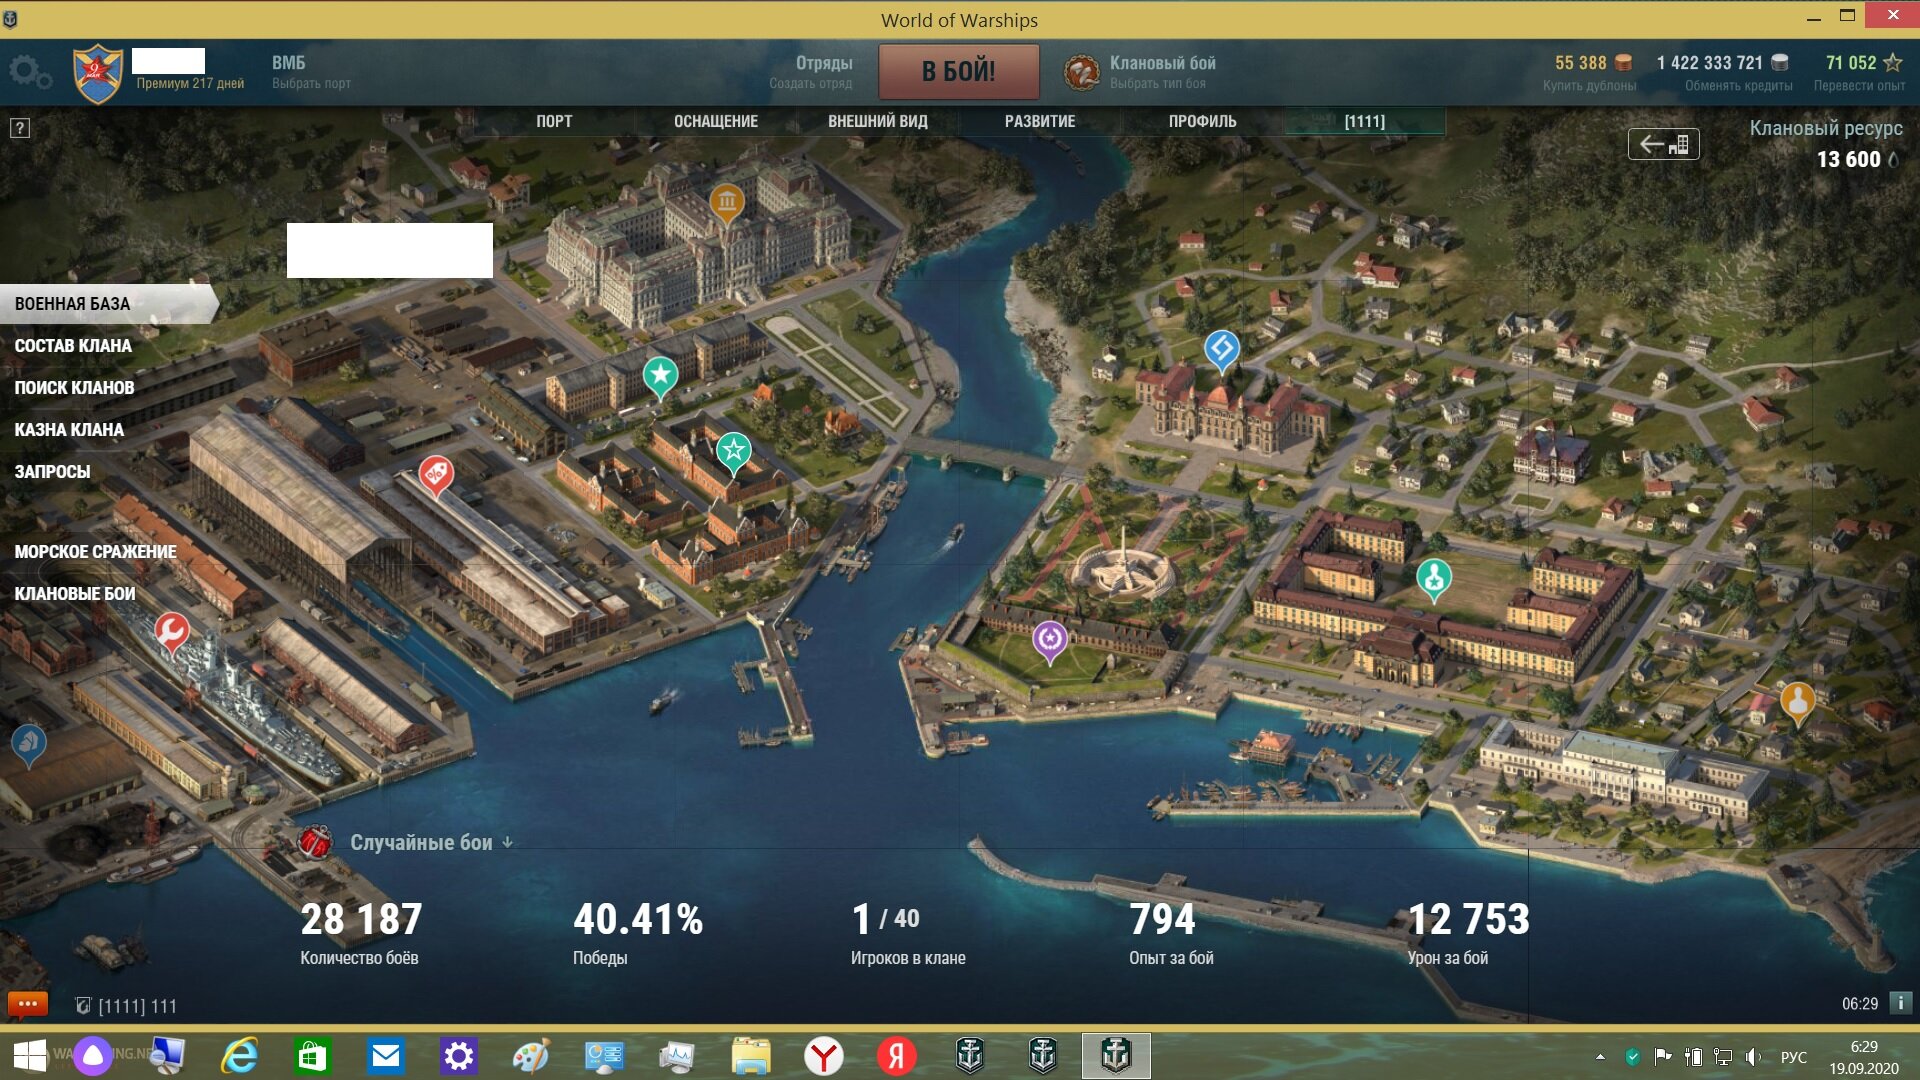
Task: Click the clan shield emblem avatar
Action: pyautogui.click(x=98, y=74)
